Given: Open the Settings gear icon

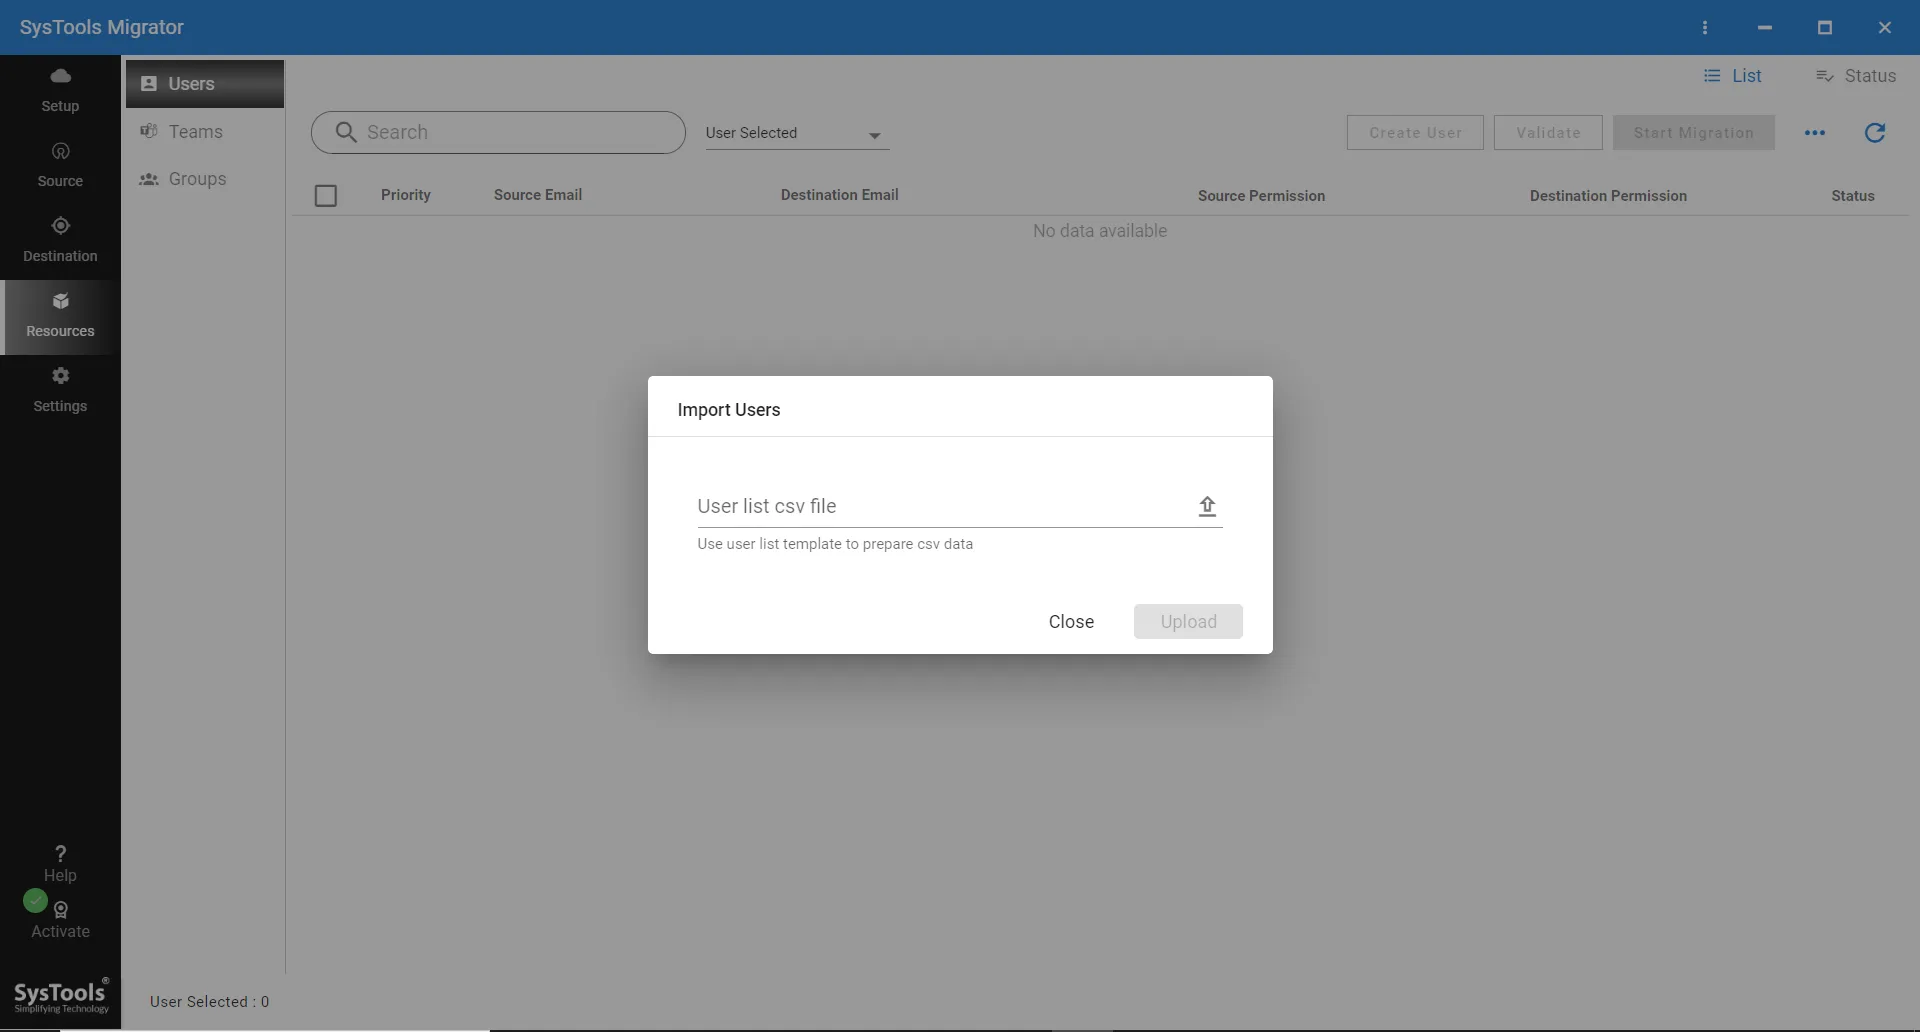Looking at the screenshot, I should (60, 376).
